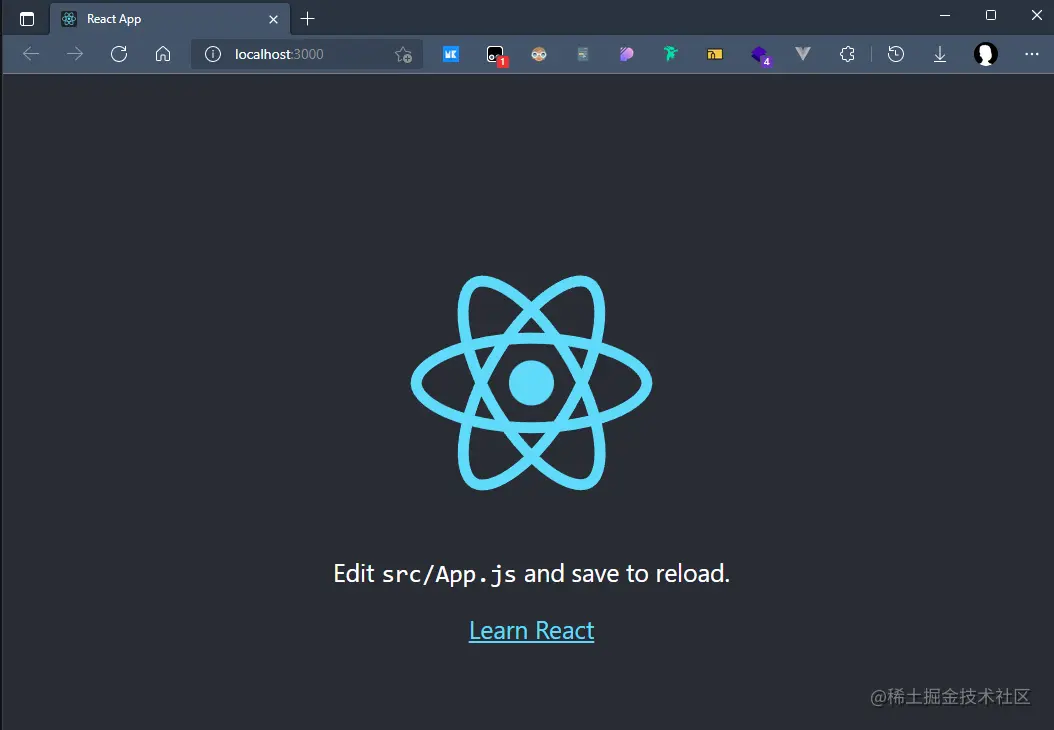Open Settings and more menu
The height and width of the screenshot is (730, 1054).
[1032, 54]
